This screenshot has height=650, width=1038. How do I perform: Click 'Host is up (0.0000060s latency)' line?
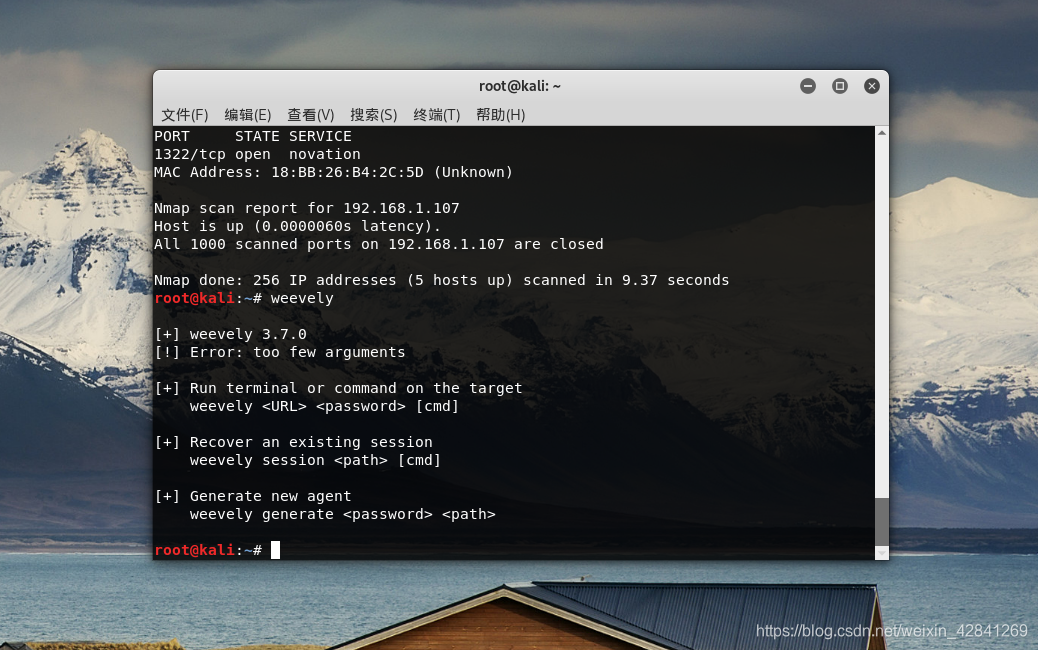pos(297,226)
